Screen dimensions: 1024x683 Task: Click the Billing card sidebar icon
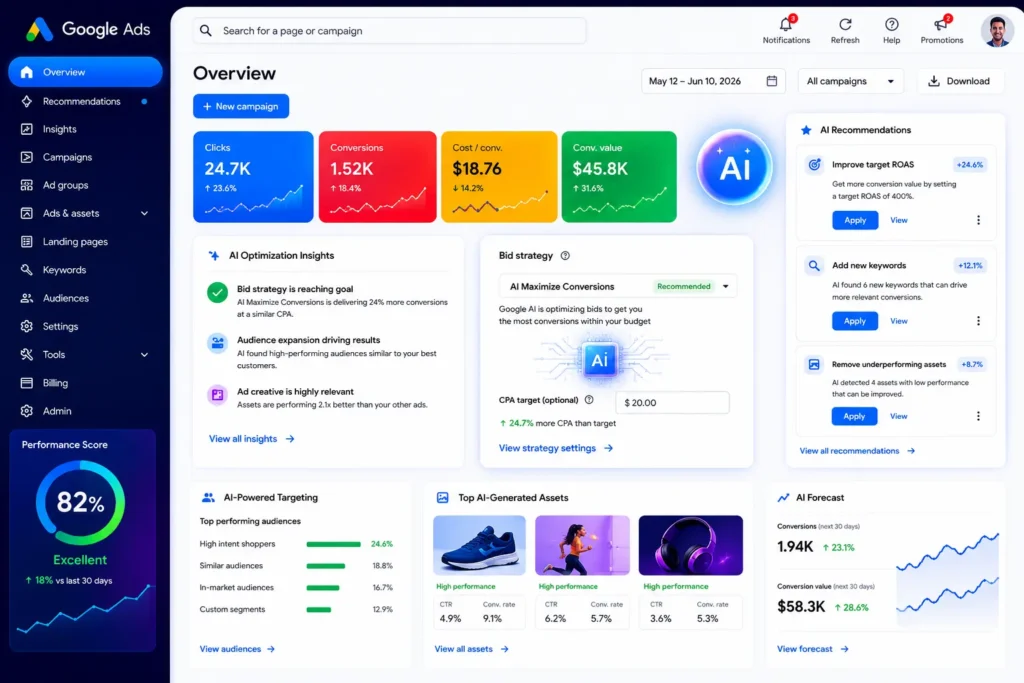tap(27, 383)
